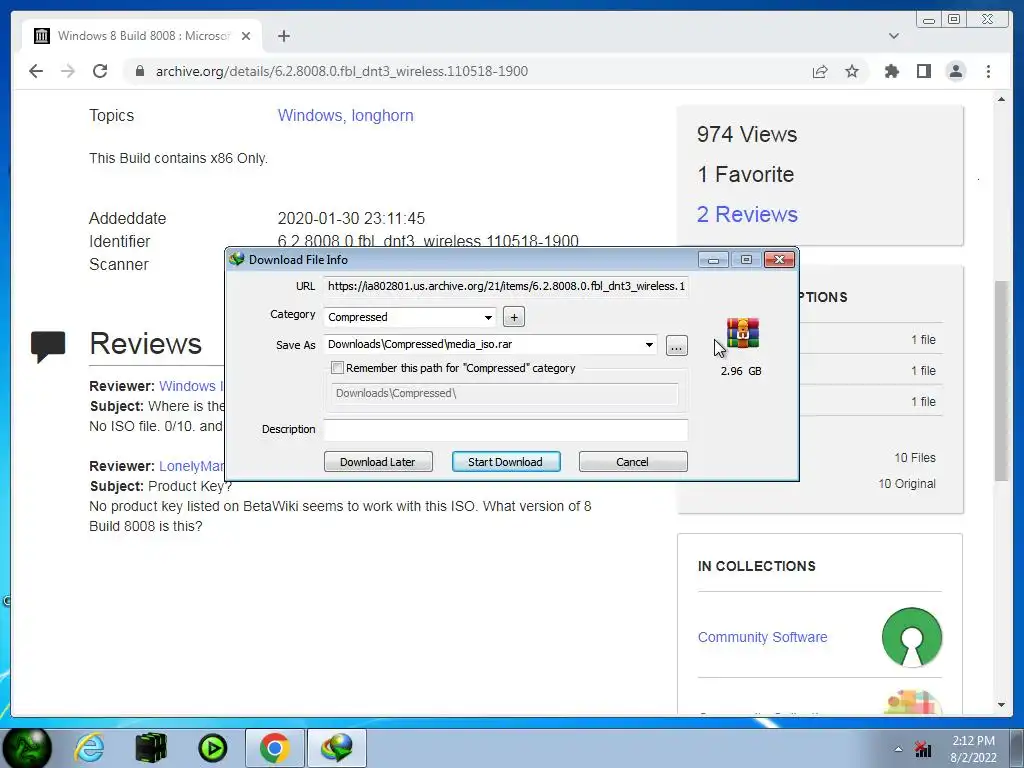This screenshot has height=768, width=1024.
Task: Close the Windows 8 Build 8008 tab
Action: 246,36
